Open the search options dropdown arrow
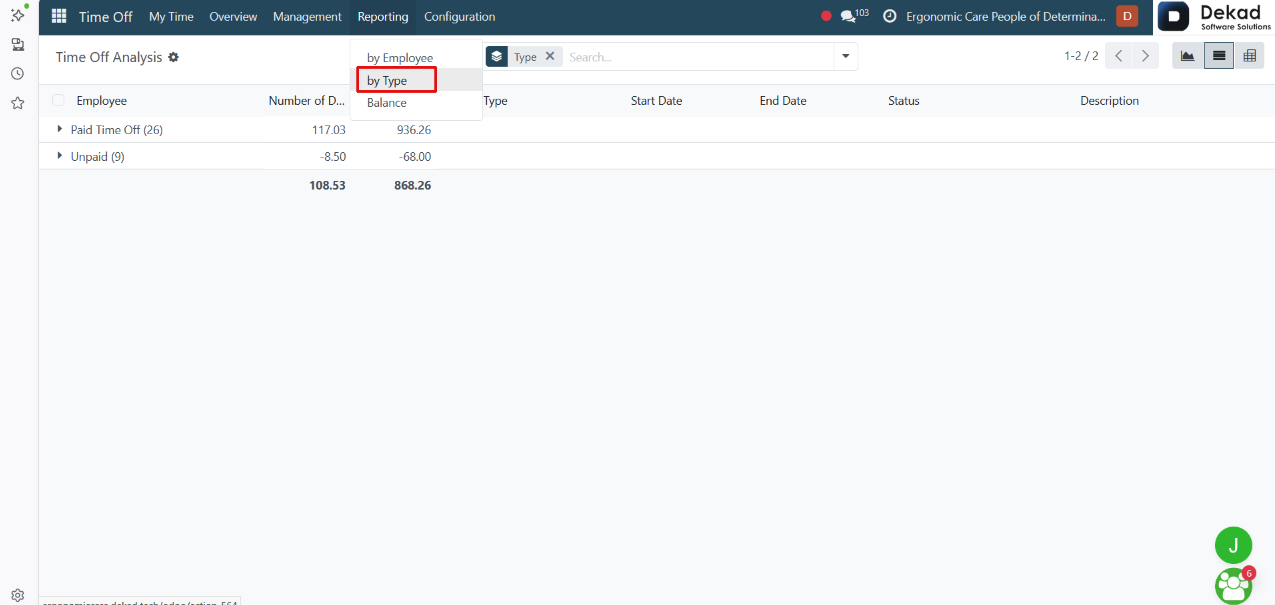Image resolution: width=1275 pixels, height=605 pixels. click(846, 57)
